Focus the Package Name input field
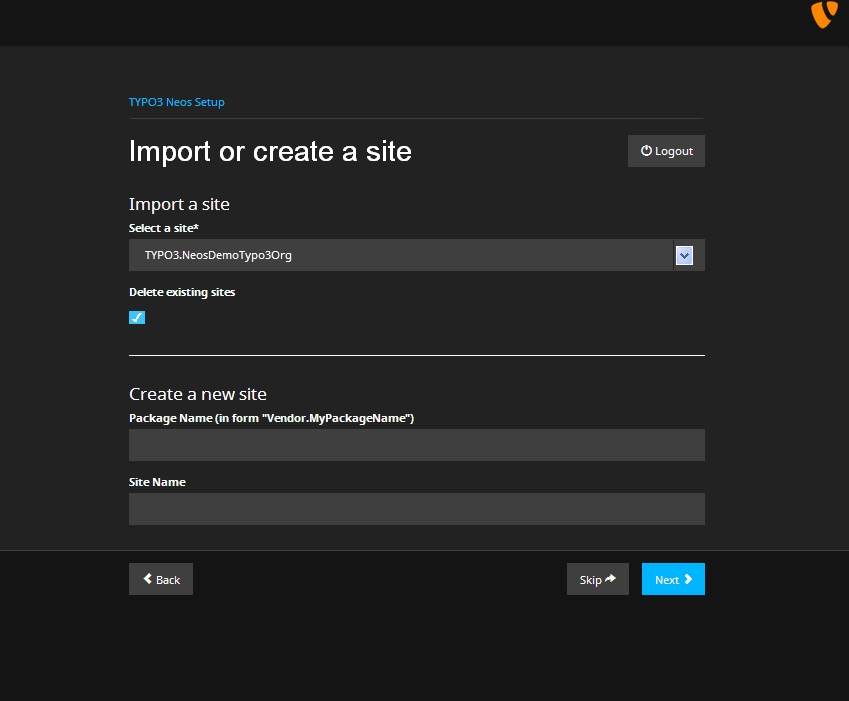The image size is (849, 701). pyautogui.click(x=417, y=445)
